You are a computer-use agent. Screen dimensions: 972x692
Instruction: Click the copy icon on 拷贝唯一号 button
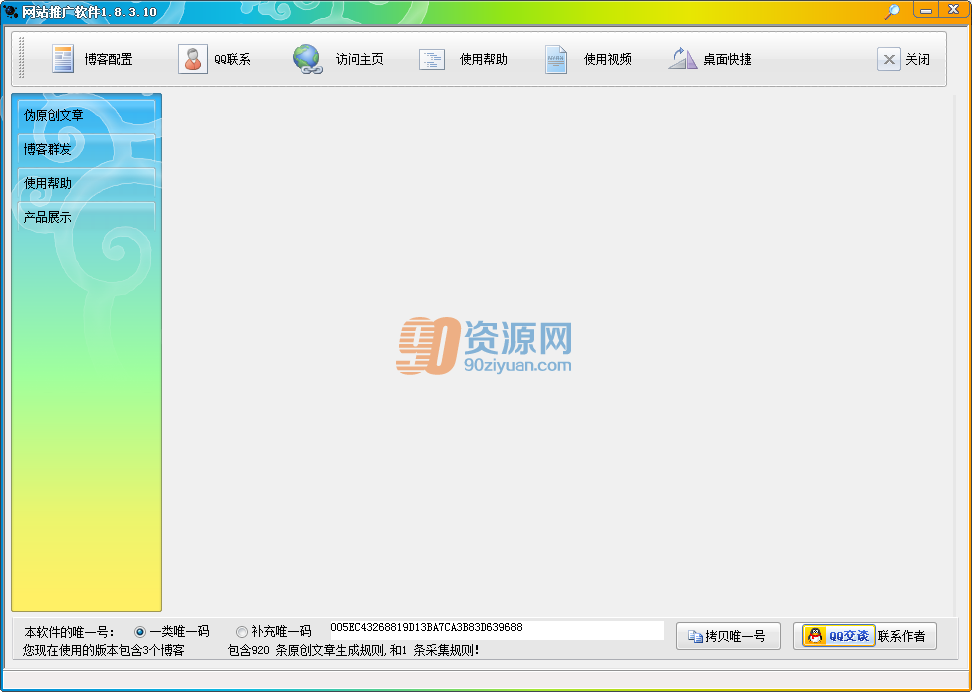click(x=695, y=636)
